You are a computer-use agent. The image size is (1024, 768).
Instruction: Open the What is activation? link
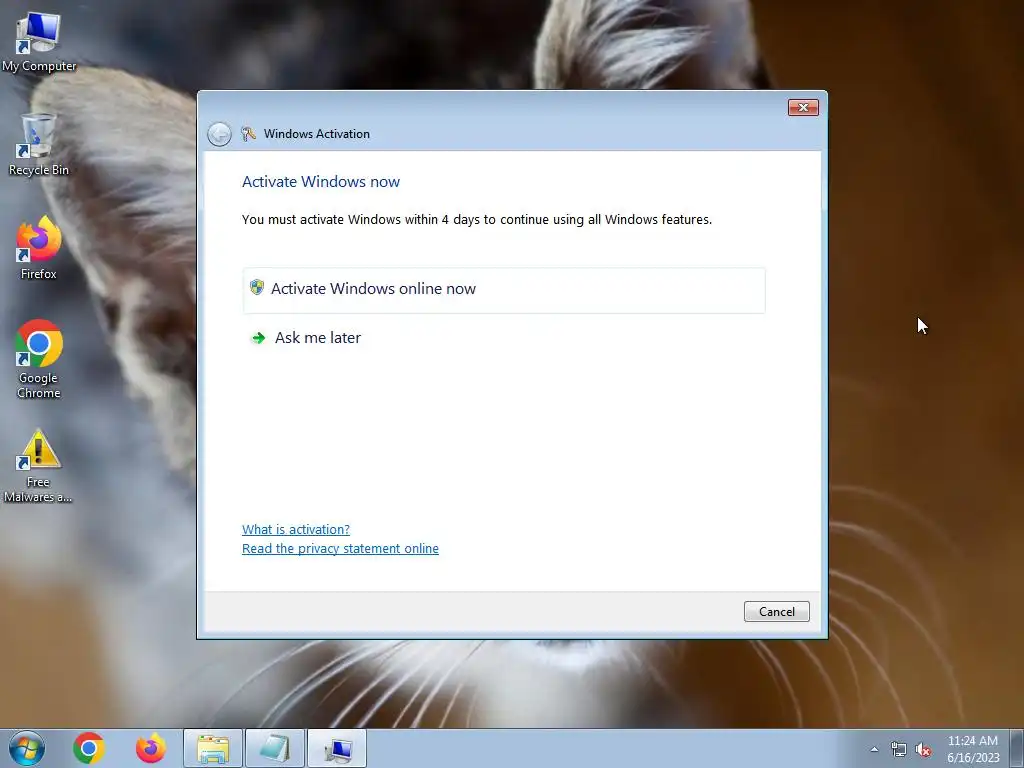point(296,530)
